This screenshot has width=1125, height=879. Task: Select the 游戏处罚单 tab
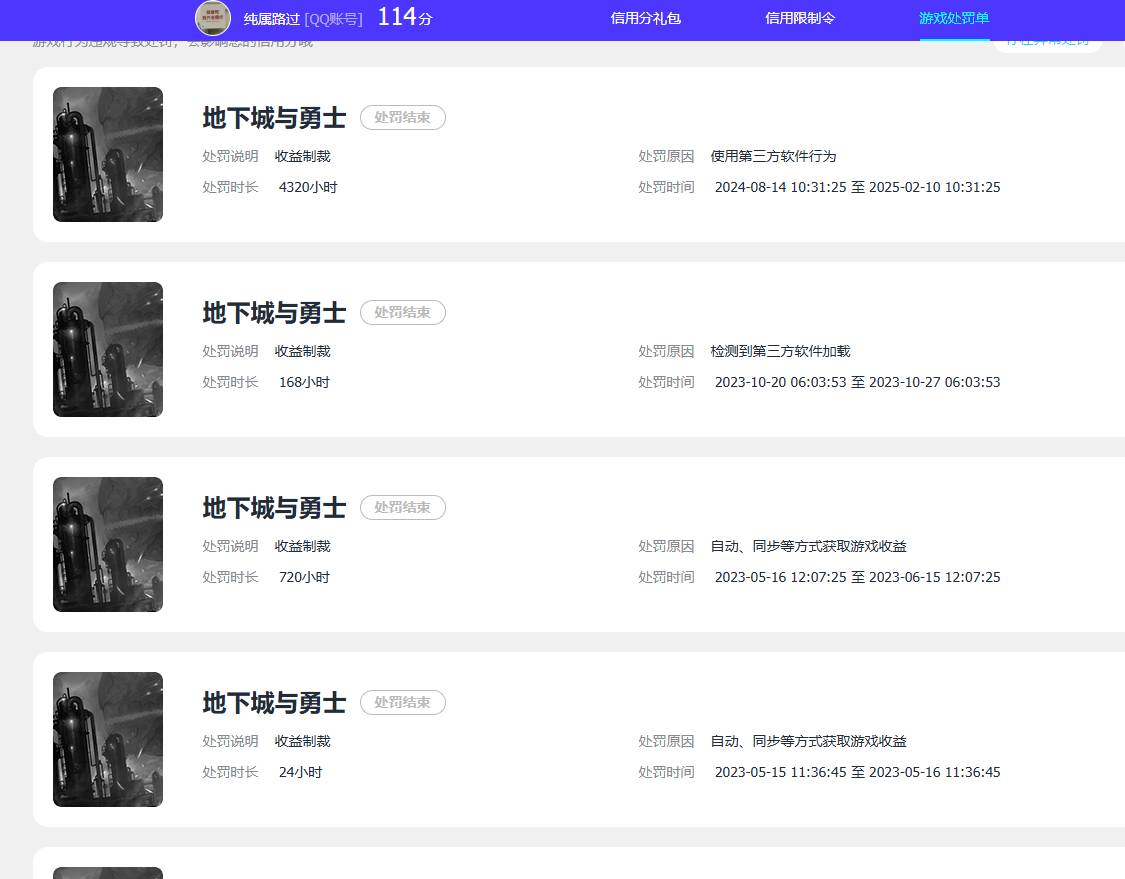[954, 18]
